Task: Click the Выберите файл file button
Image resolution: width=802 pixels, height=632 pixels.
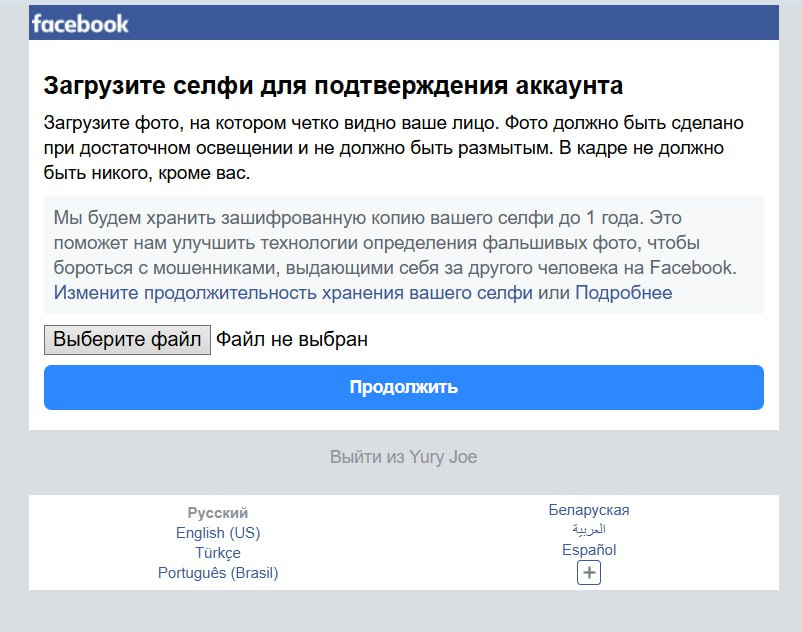Action: (127, 340)
